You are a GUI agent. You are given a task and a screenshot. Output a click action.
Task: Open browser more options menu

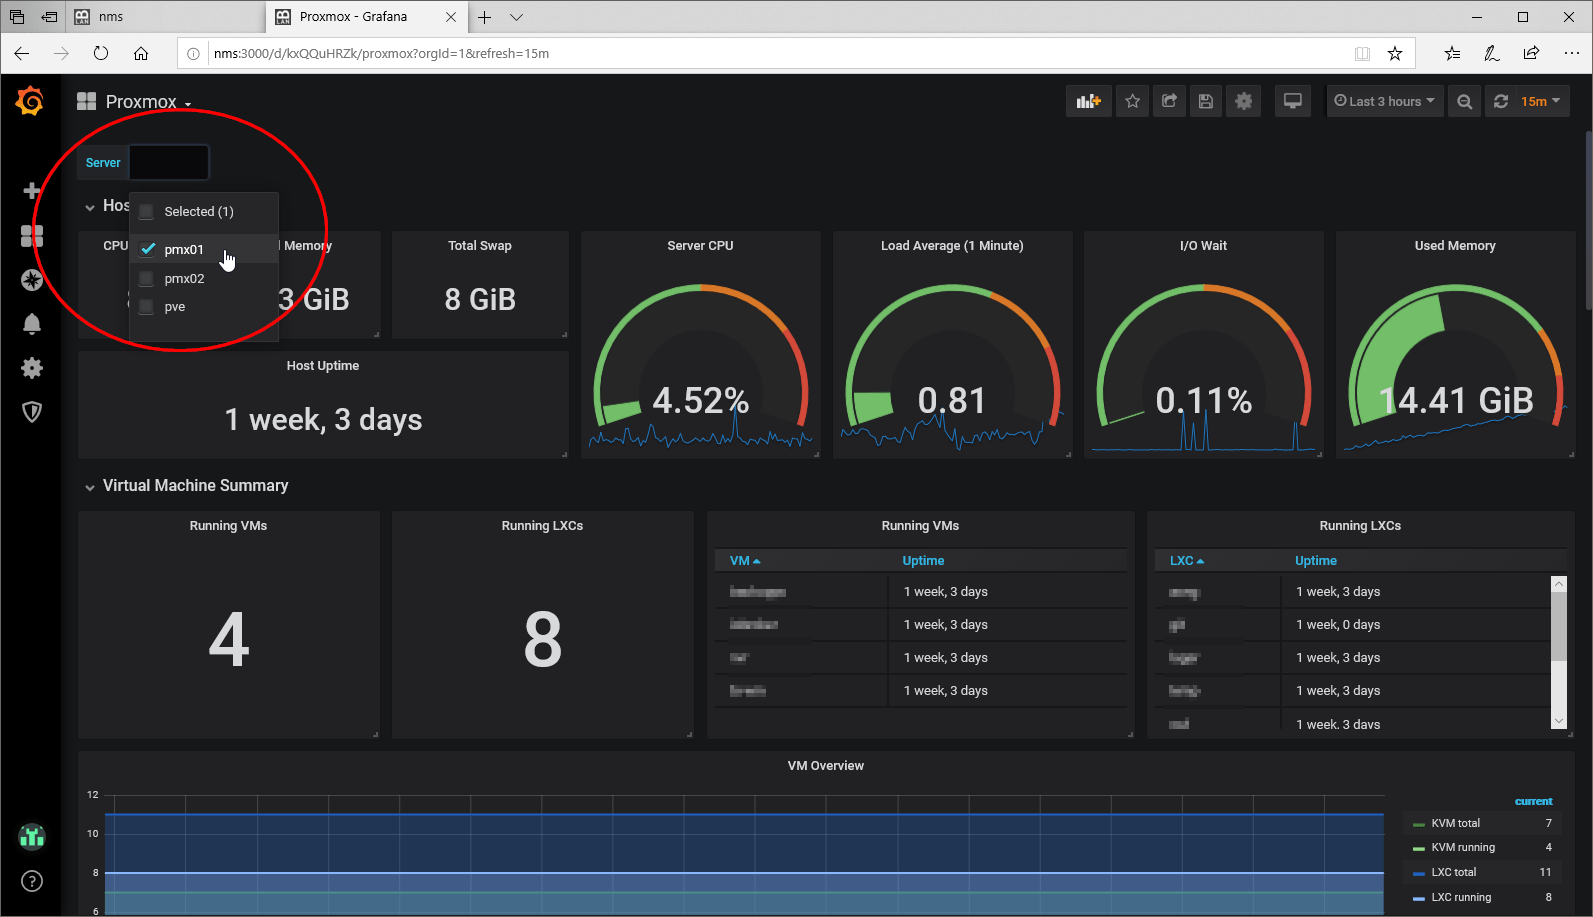[1571, 54]
